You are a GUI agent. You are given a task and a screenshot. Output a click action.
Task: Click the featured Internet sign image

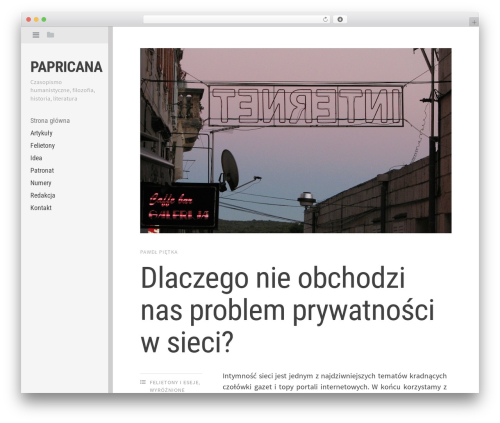click(296, 140)
